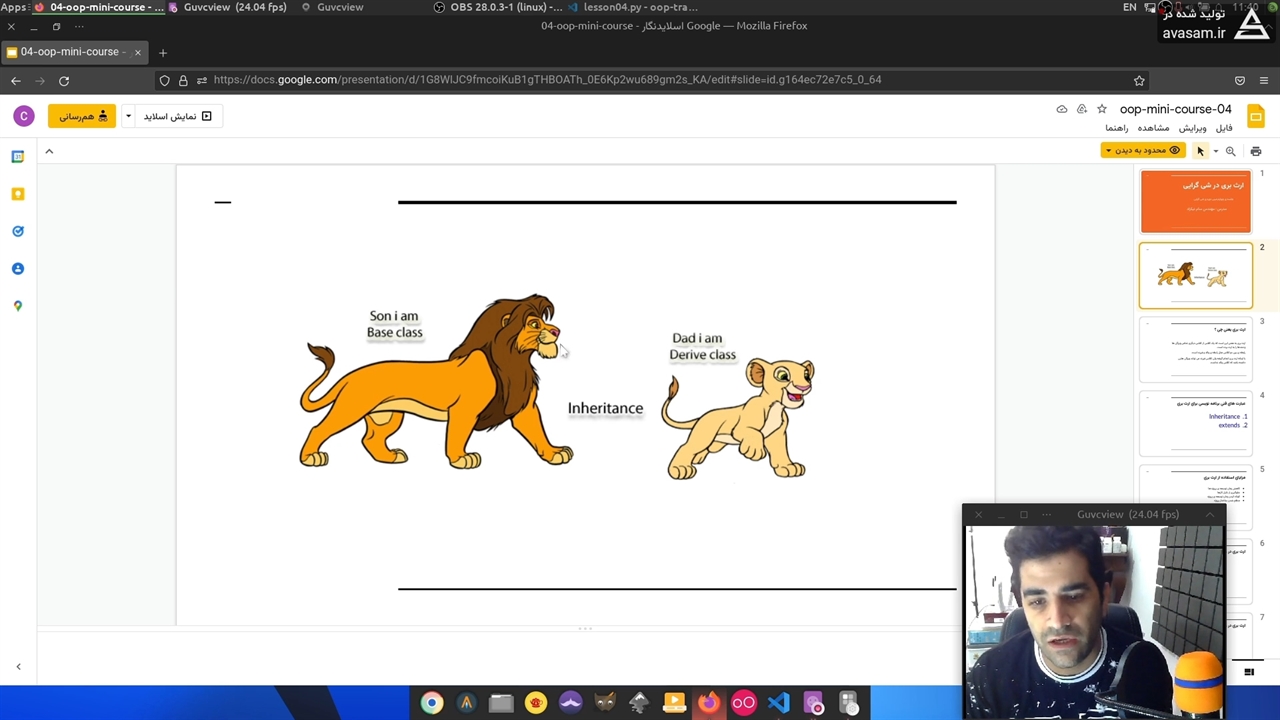Open Google Calendar in side panel

click(18, 157)
